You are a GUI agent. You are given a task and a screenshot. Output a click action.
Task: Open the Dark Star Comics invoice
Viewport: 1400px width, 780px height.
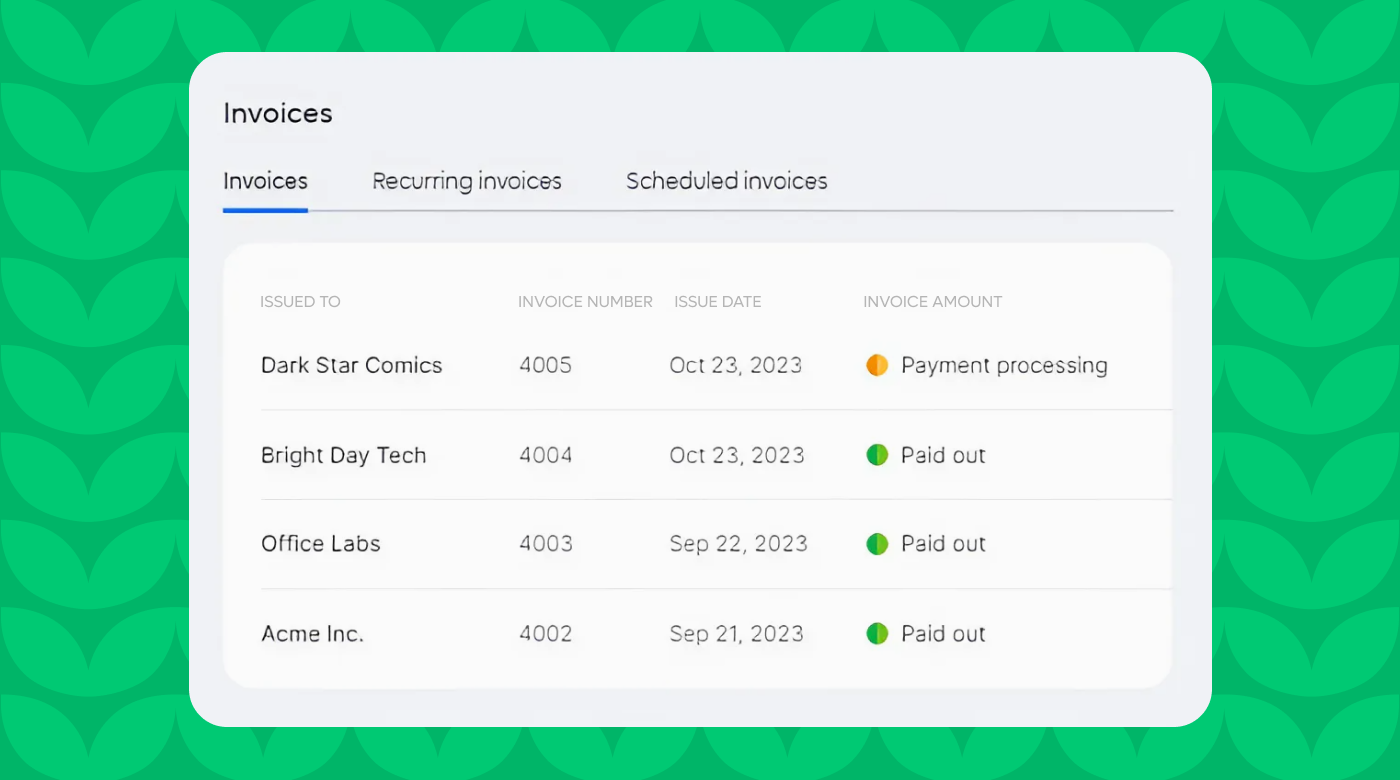pos(351,366)
